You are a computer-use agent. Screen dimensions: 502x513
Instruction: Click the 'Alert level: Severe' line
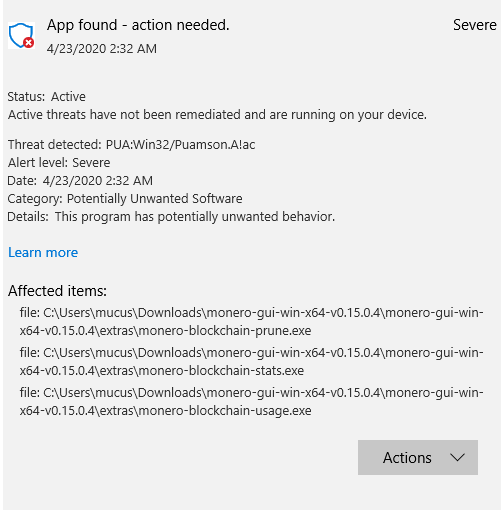point(59,163)
